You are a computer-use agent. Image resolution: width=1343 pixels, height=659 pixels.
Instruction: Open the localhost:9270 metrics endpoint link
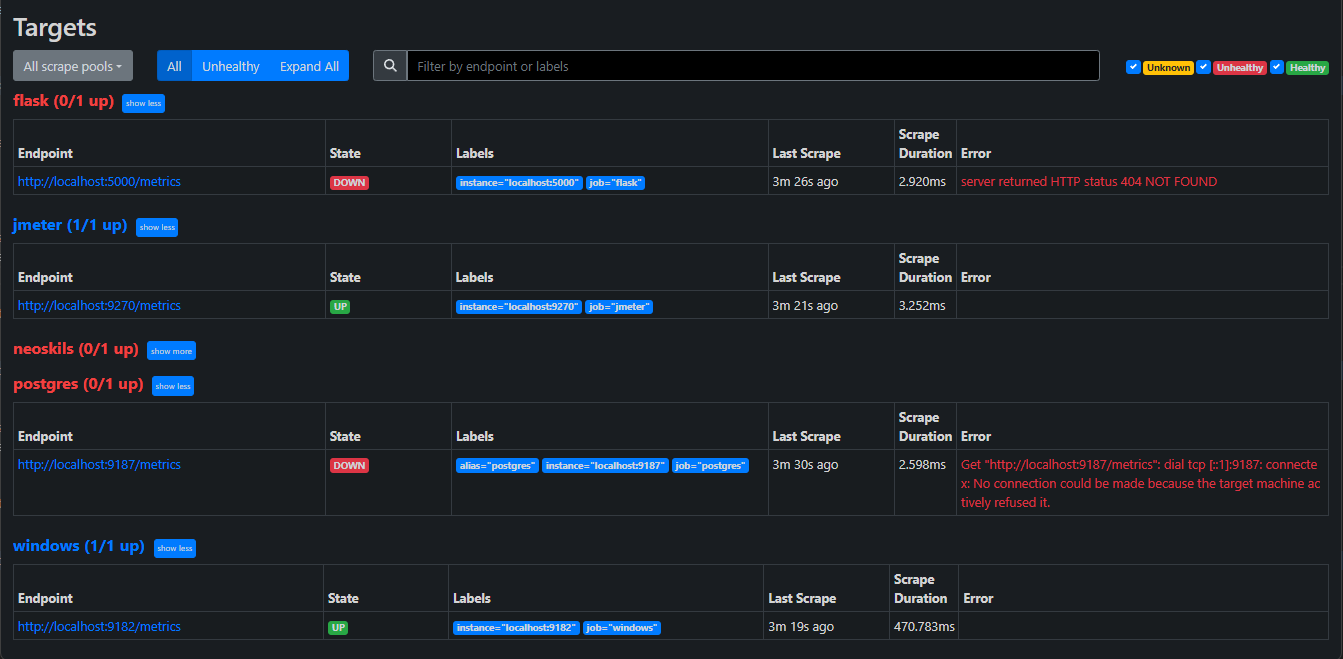(x=99, y=306)
